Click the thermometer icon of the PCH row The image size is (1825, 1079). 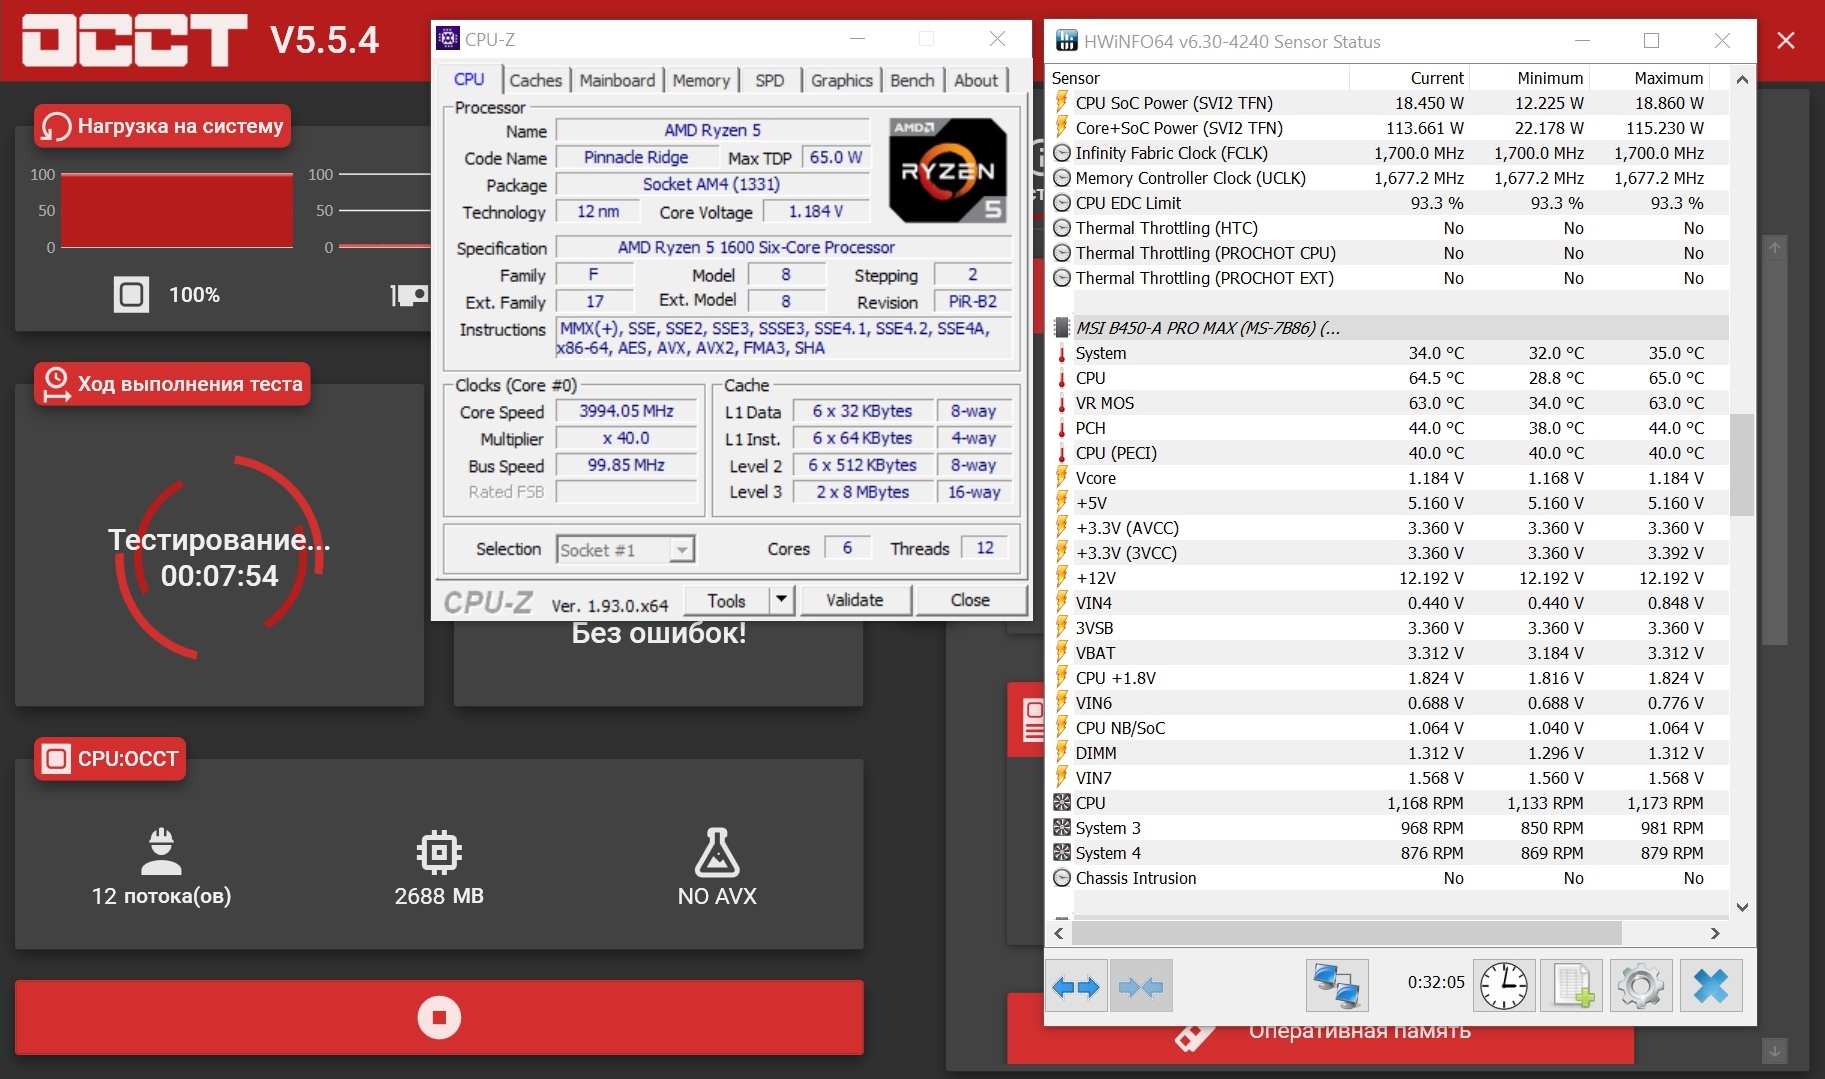(x=1061, y=428)
